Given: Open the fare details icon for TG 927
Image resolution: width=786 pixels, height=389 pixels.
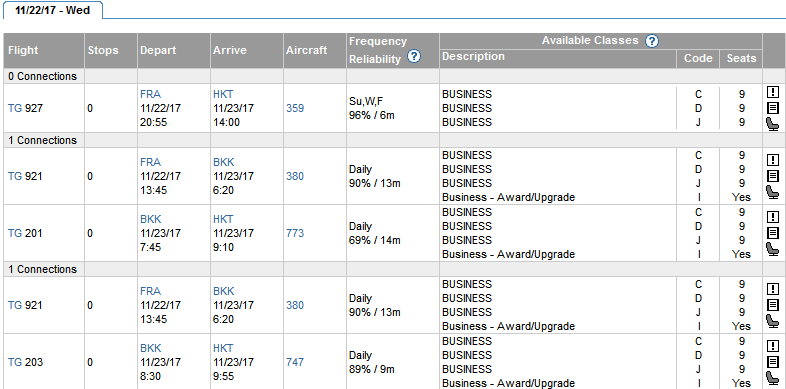Looking at the screenshot, I should tap(773, 108).
